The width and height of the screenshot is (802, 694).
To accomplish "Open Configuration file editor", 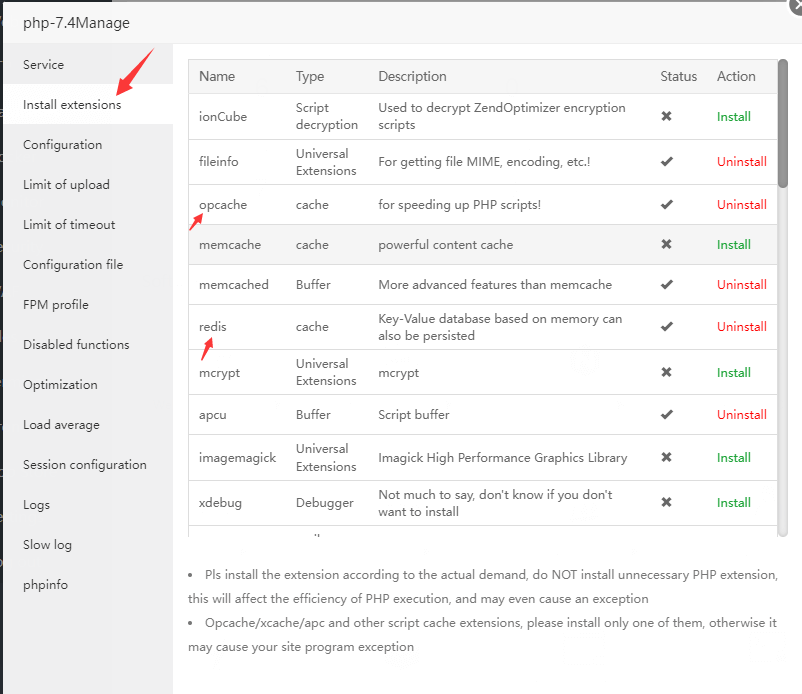I will coord(73,264).
